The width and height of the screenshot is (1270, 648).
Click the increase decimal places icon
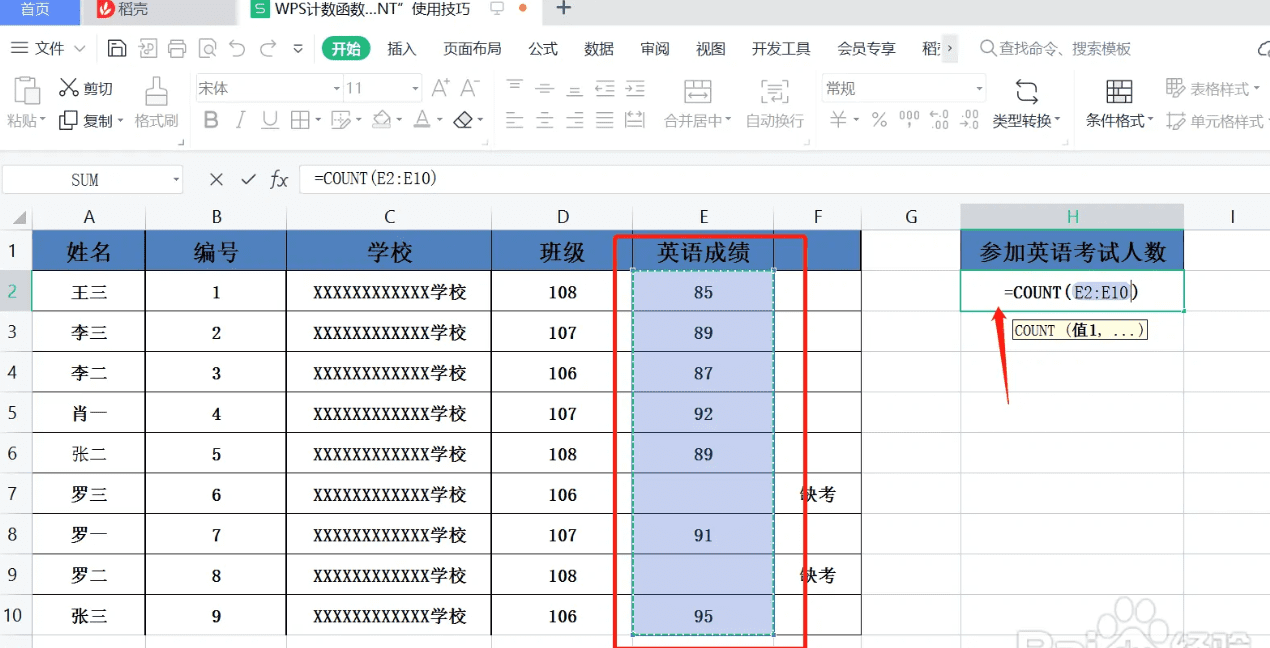click(x=937, y=119)
